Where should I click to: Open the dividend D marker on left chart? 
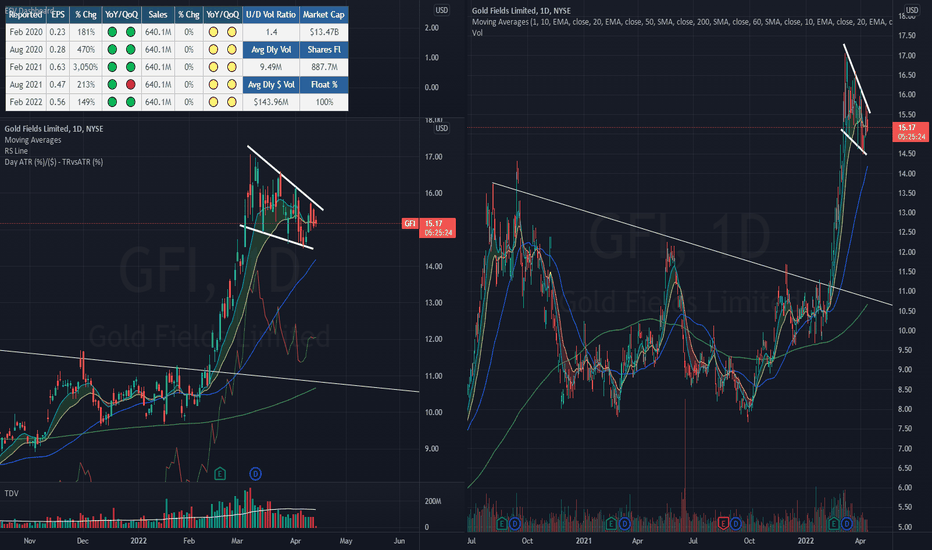tap(255, 474)
